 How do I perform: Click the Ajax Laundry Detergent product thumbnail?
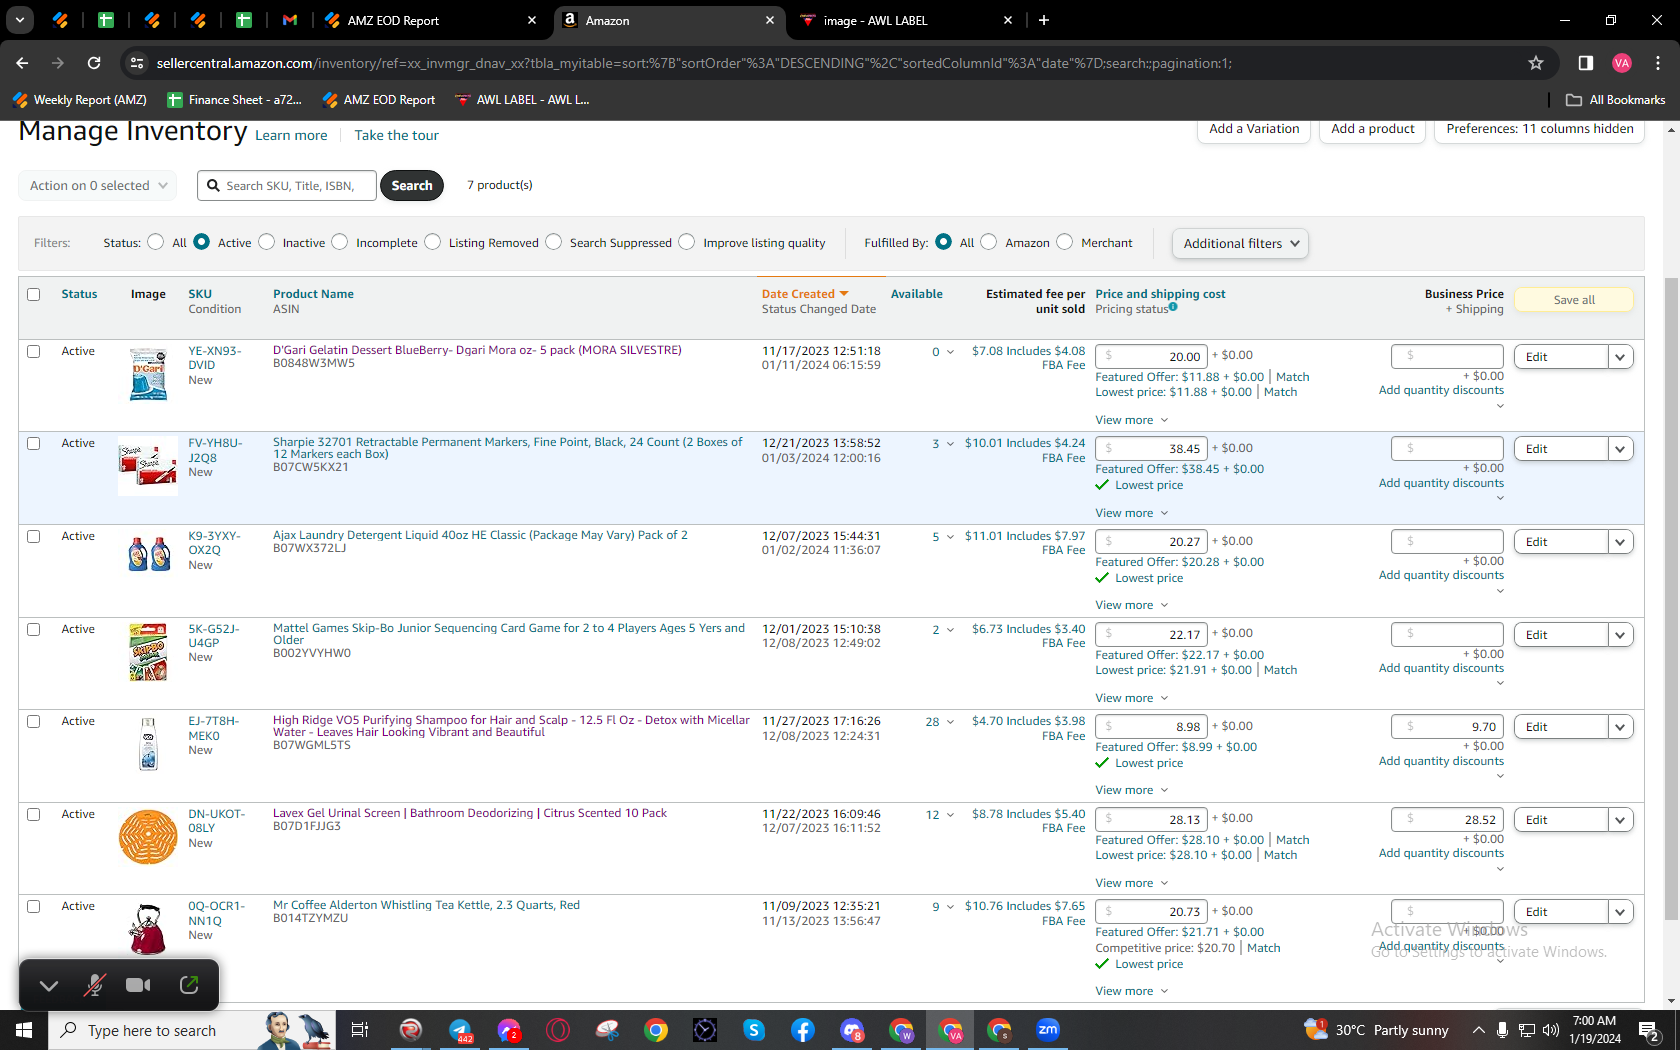point(149,554)
